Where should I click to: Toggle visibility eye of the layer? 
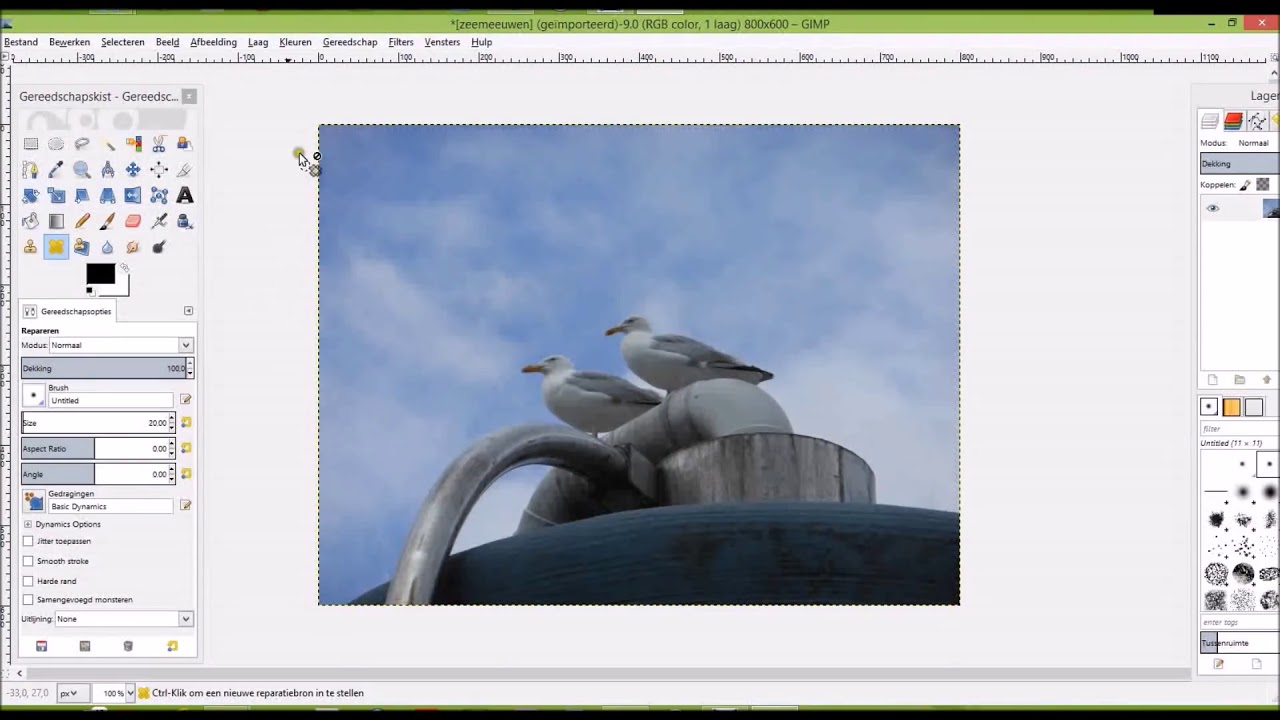pos(1213,208)
